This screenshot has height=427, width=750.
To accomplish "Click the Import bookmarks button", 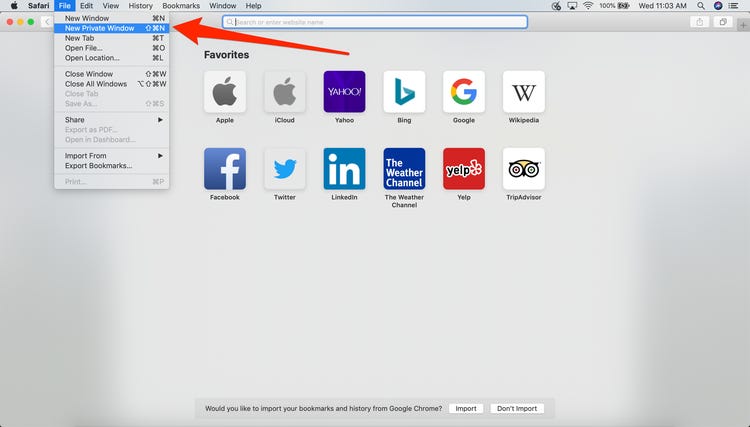I will (466, 408).
